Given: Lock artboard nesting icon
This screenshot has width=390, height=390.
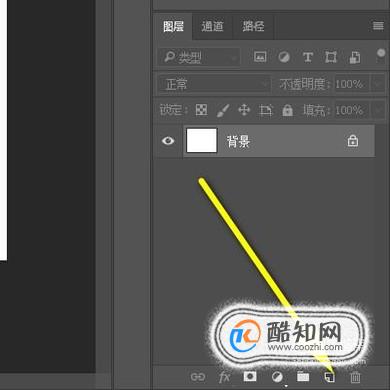Looking at the screenshot, I should [x=266, y=110].
